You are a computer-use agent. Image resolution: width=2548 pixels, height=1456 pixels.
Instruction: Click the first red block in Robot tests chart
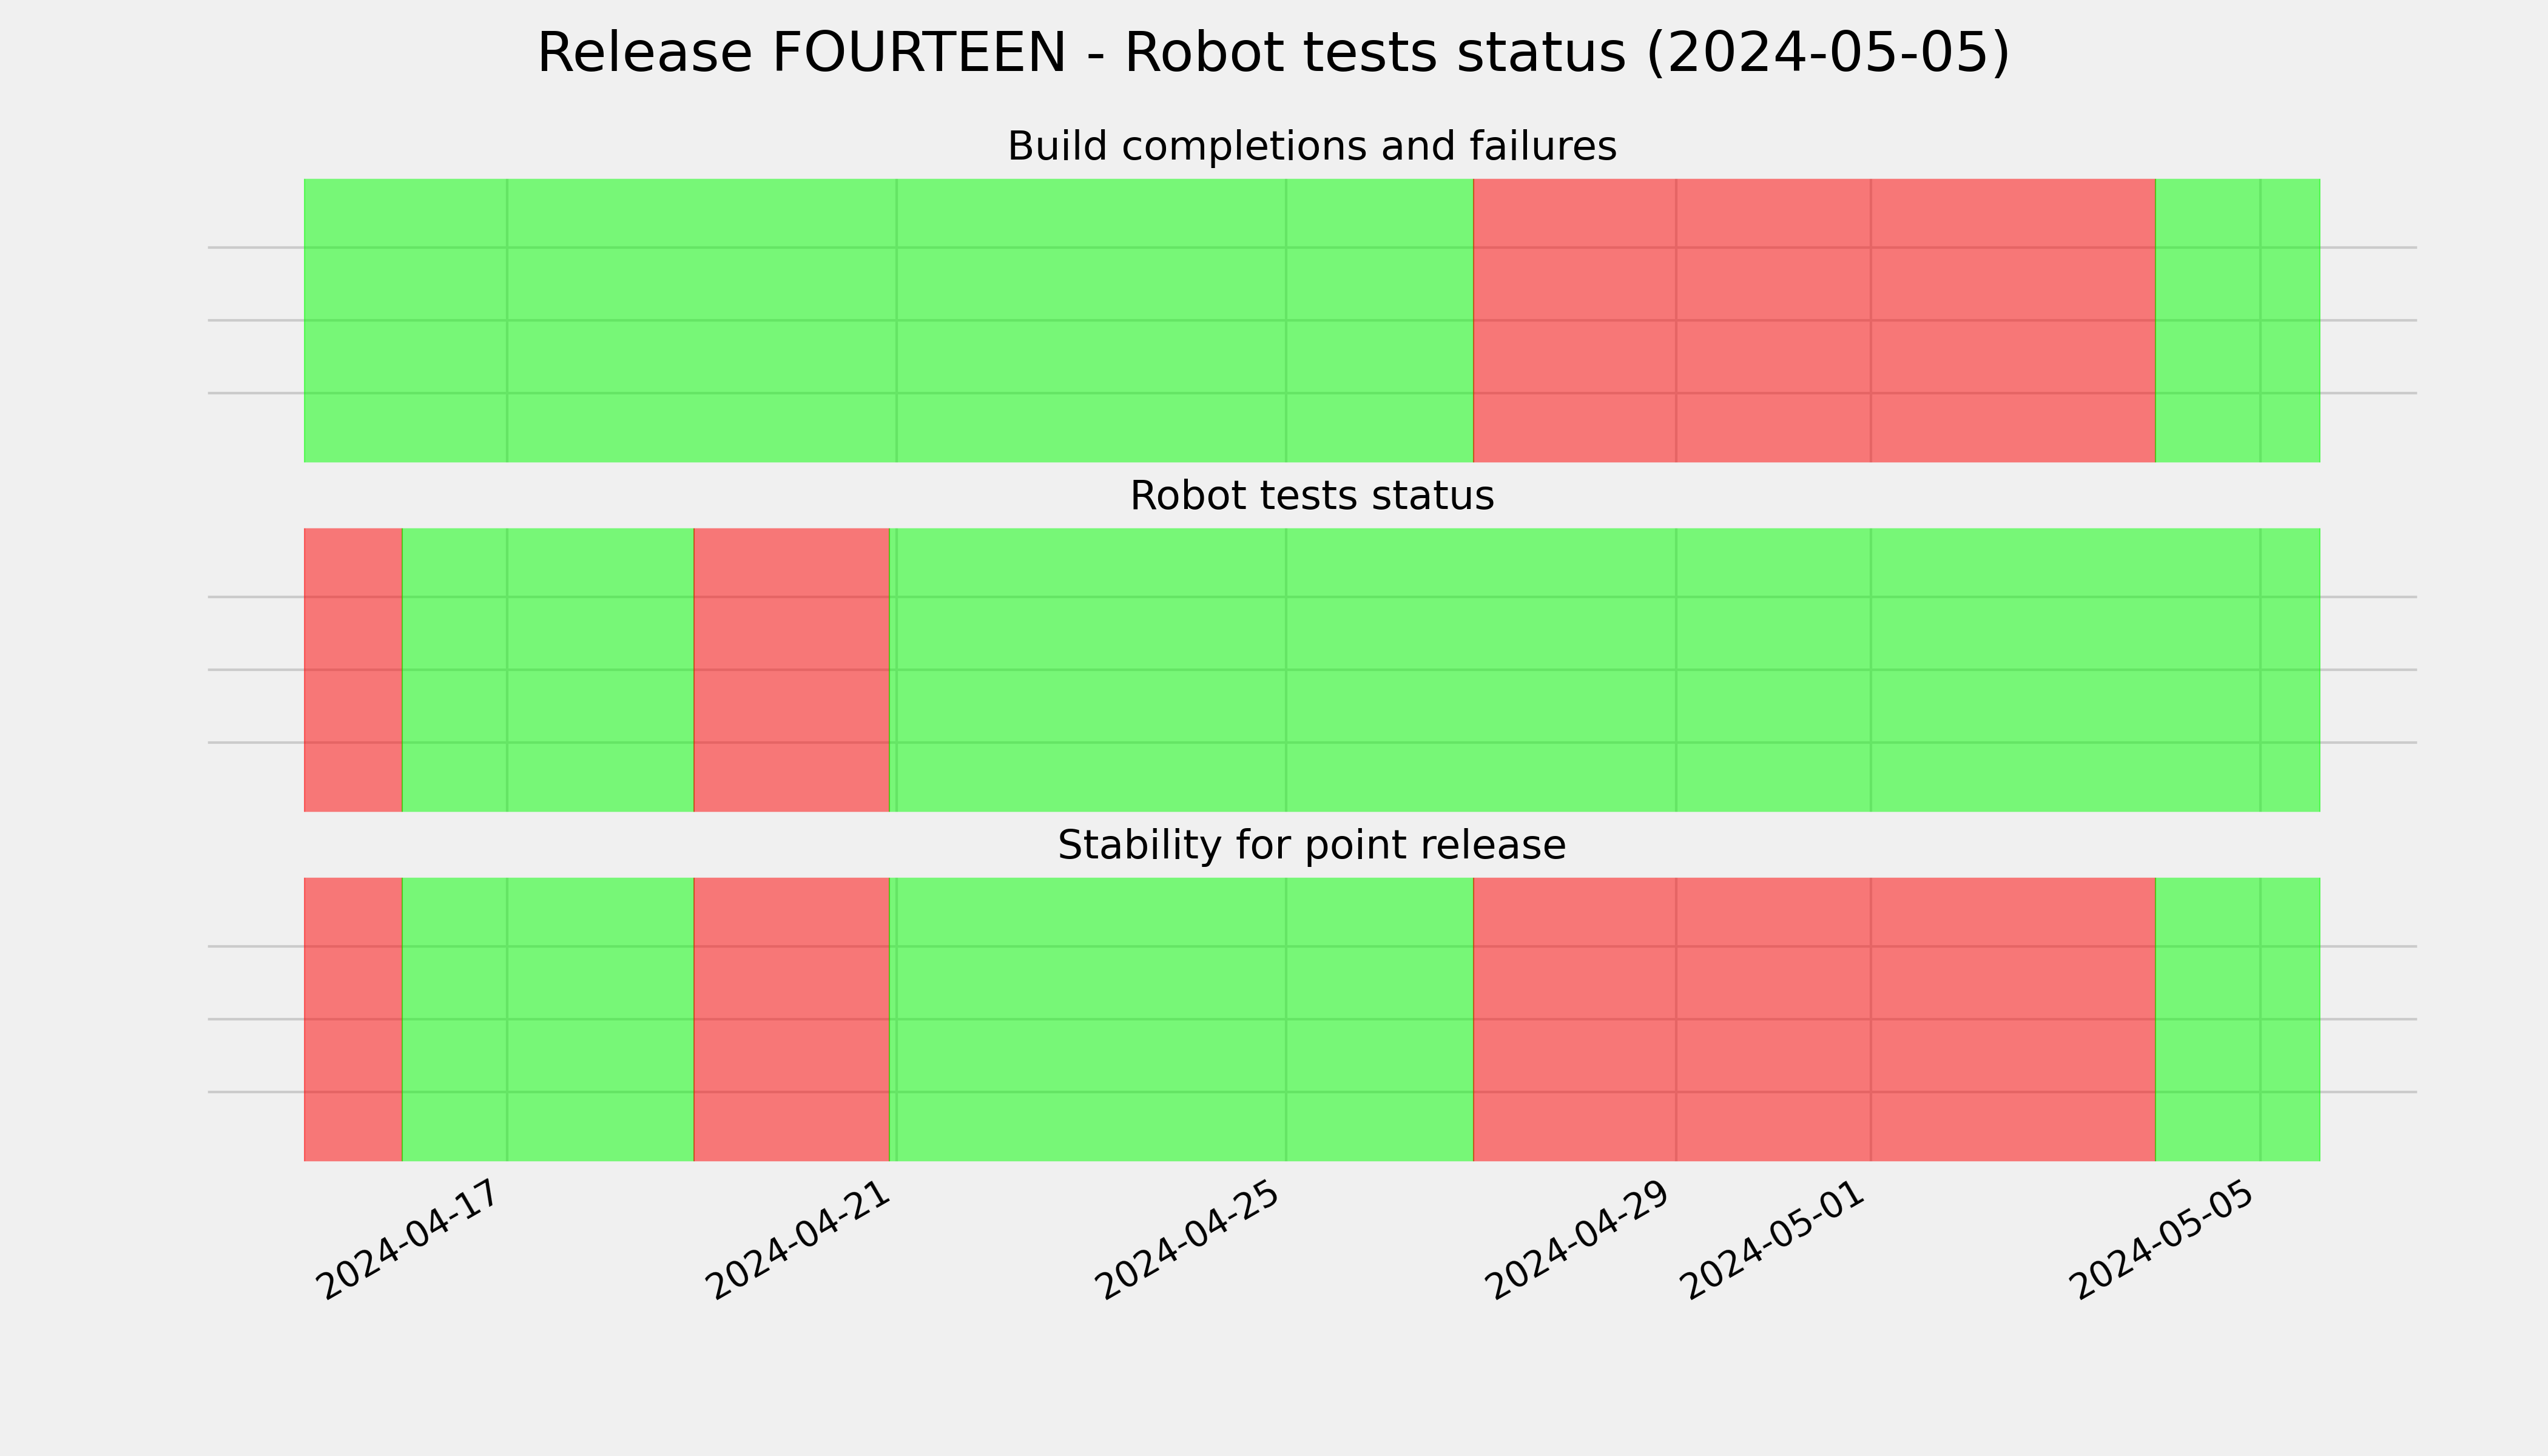(x=353, y=669)
